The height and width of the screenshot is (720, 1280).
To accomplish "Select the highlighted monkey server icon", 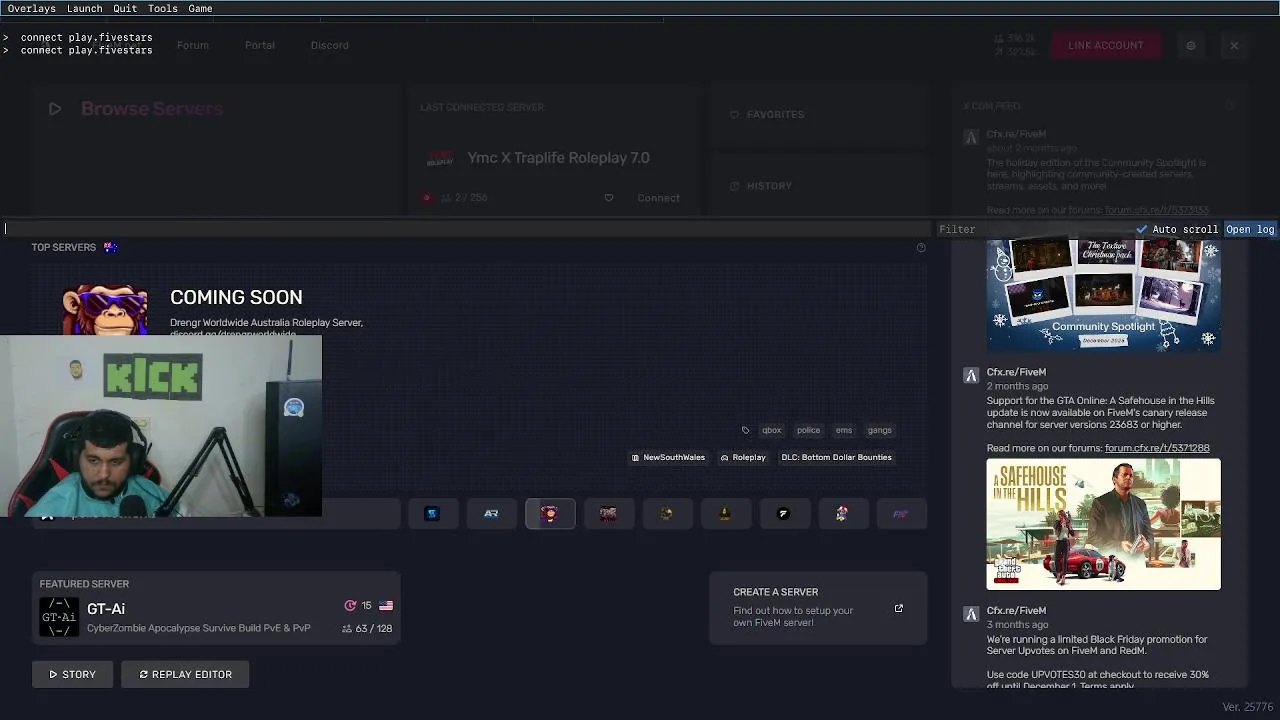I will (x=550, y=514).
